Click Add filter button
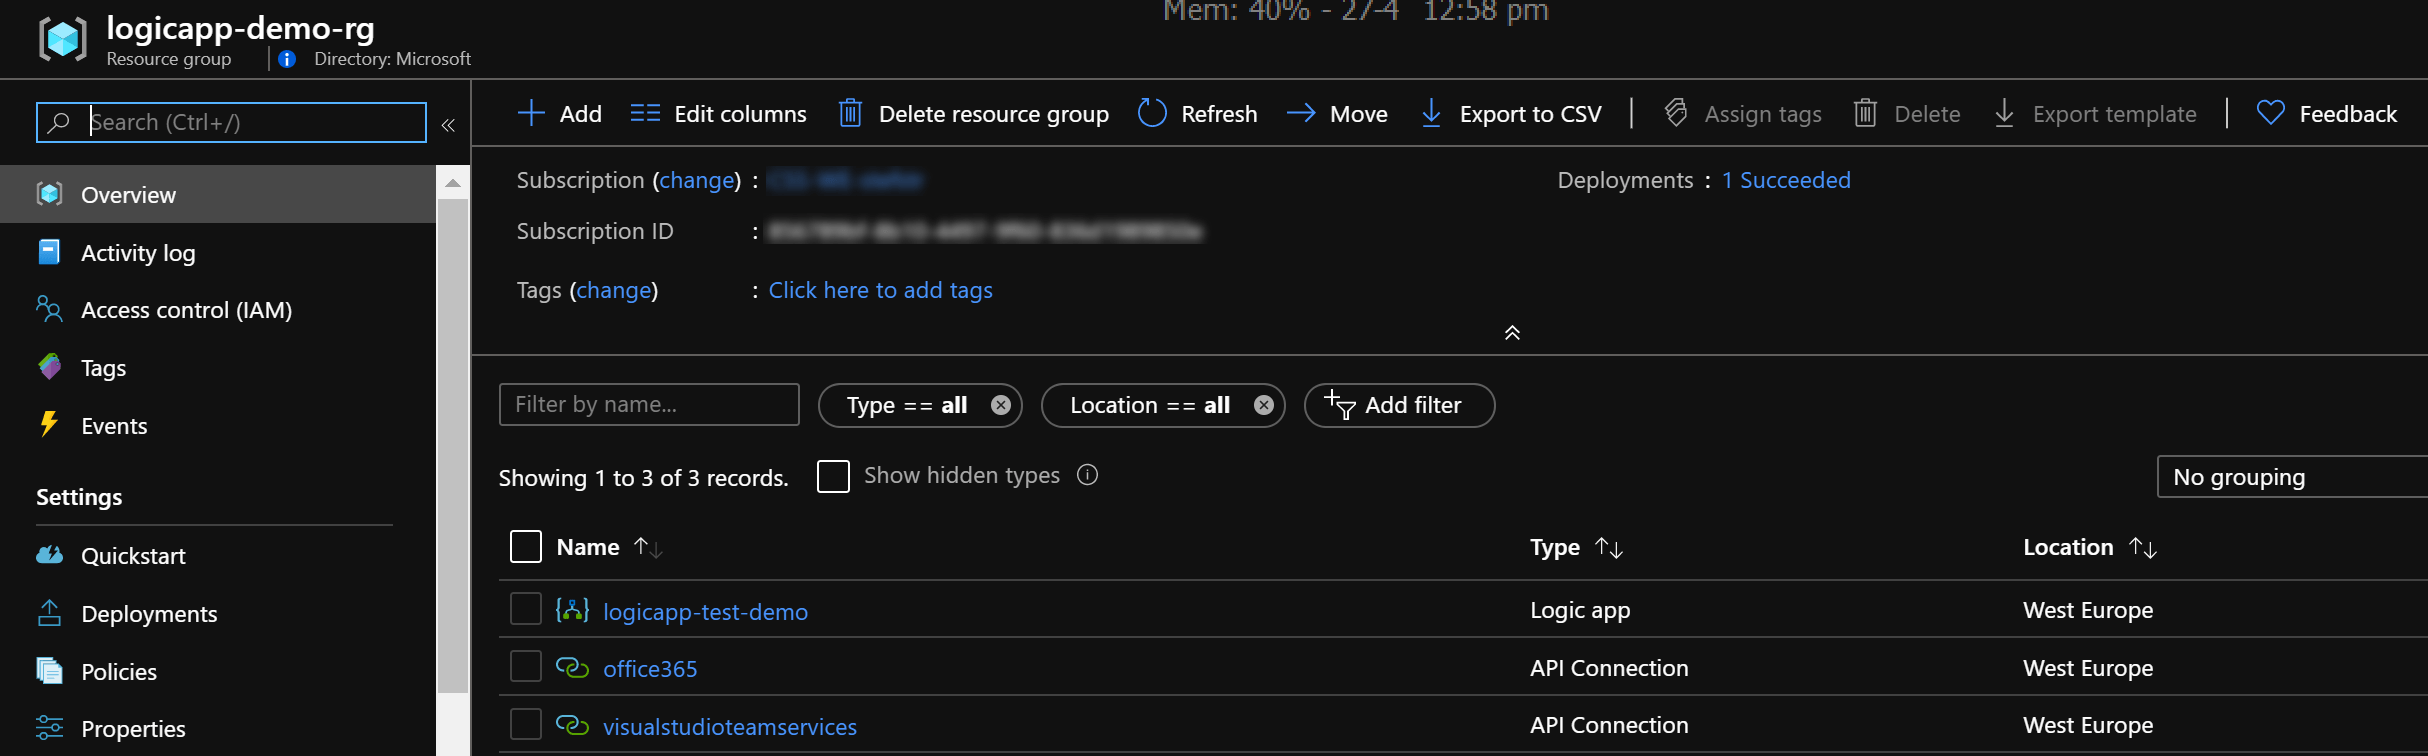The image size is (2428, 756). coord(1399,405)
